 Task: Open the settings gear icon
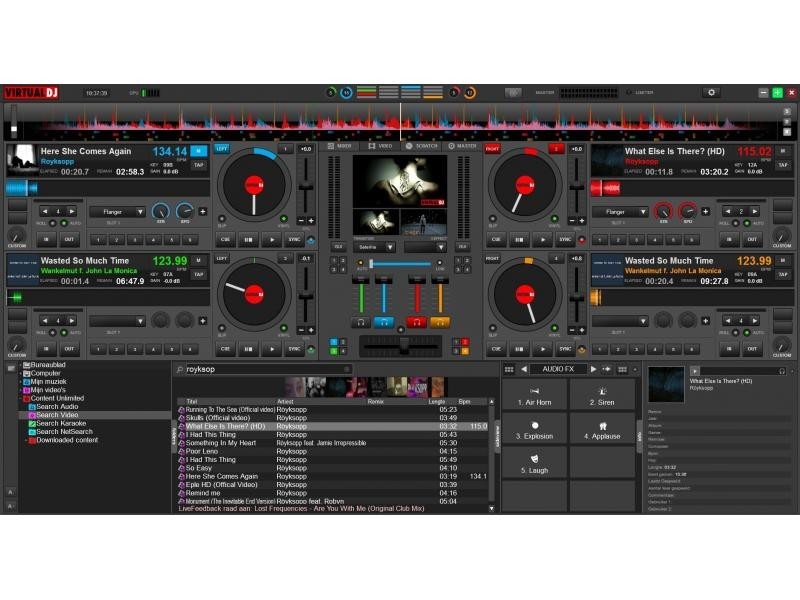711,93
